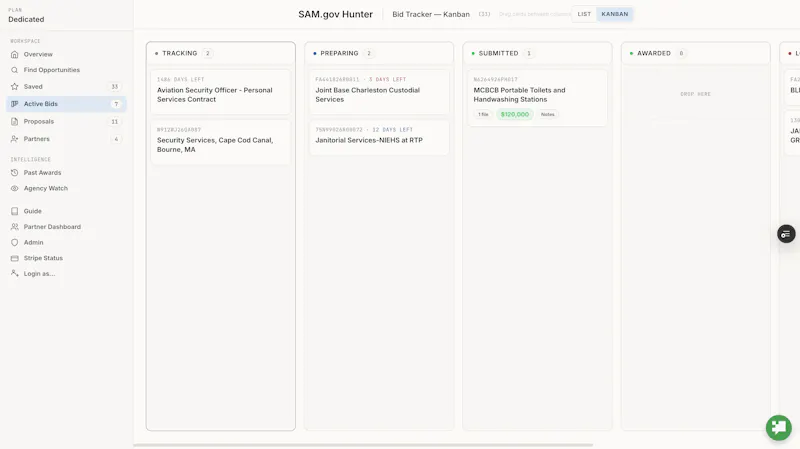The width and height of the screenshot is (800, 449).
Task: Click the AWARDED column header
Action: (x=695, y=53)
